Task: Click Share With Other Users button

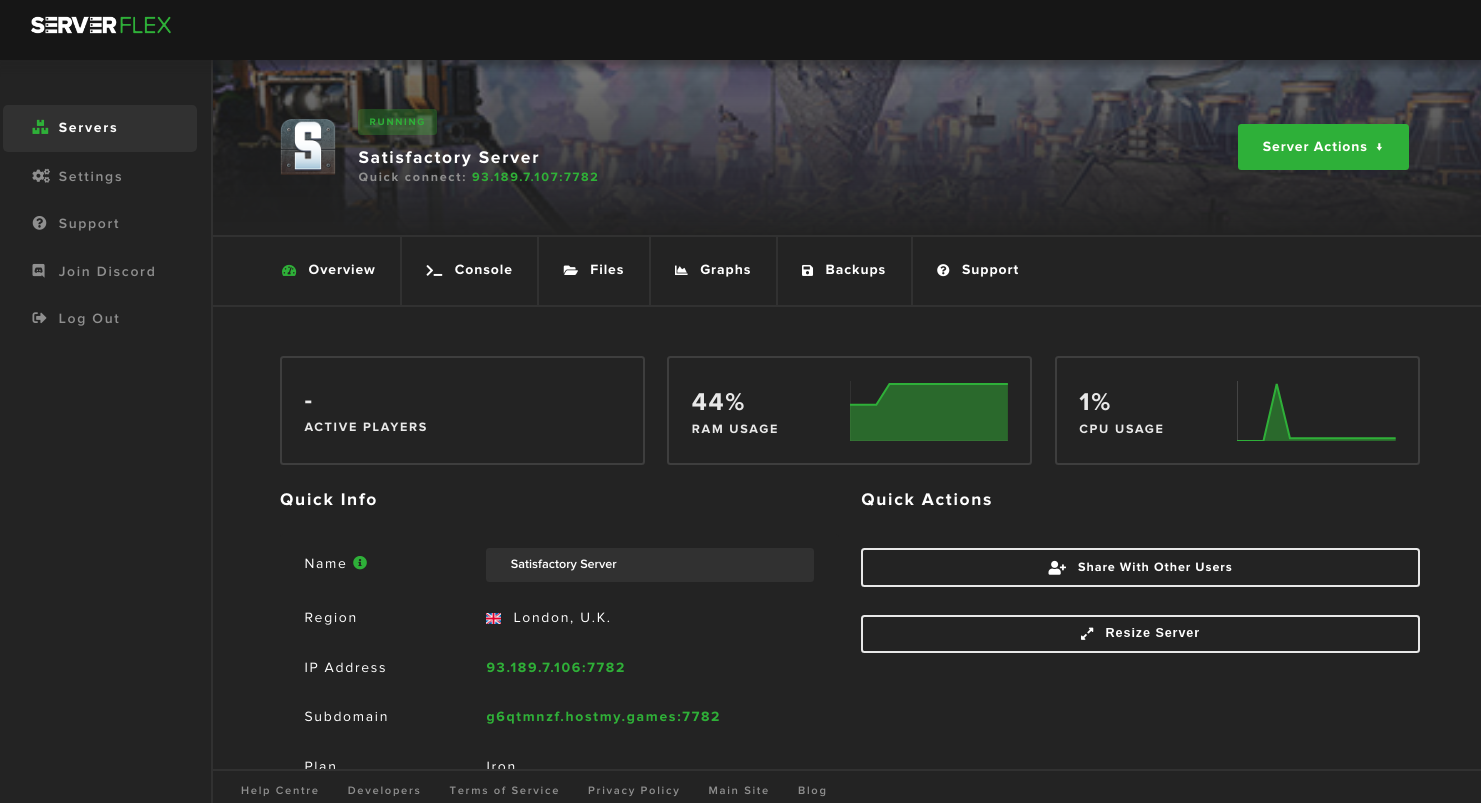Action: coord(1140,567)
